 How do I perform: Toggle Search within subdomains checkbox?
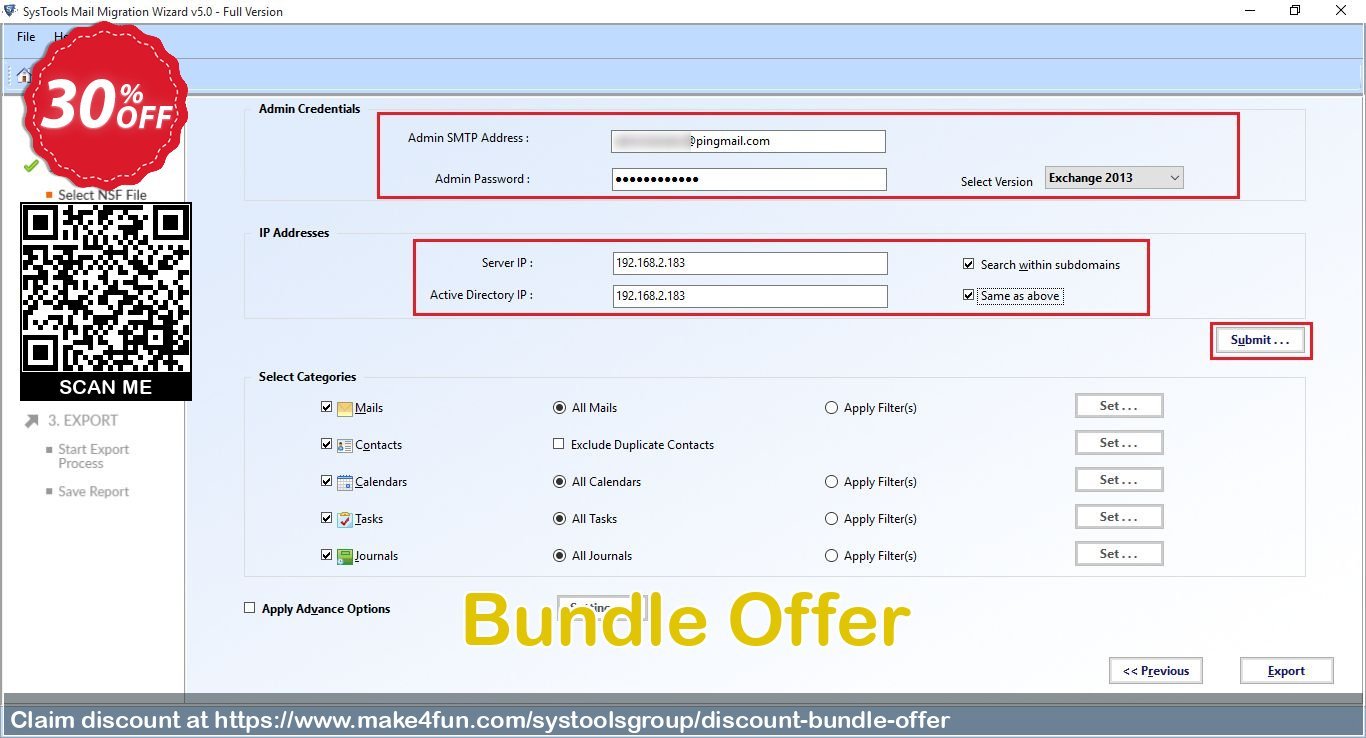[x=968, y=264]
